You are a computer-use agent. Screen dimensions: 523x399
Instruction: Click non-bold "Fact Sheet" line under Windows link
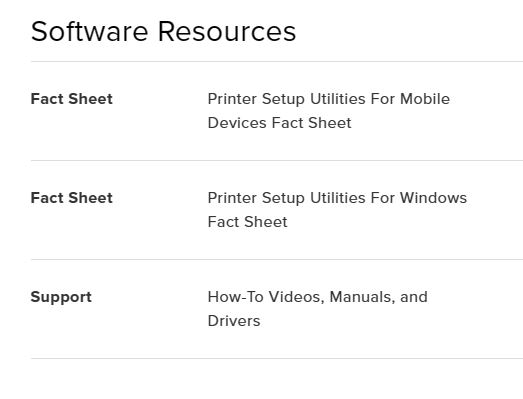(247, 222)
